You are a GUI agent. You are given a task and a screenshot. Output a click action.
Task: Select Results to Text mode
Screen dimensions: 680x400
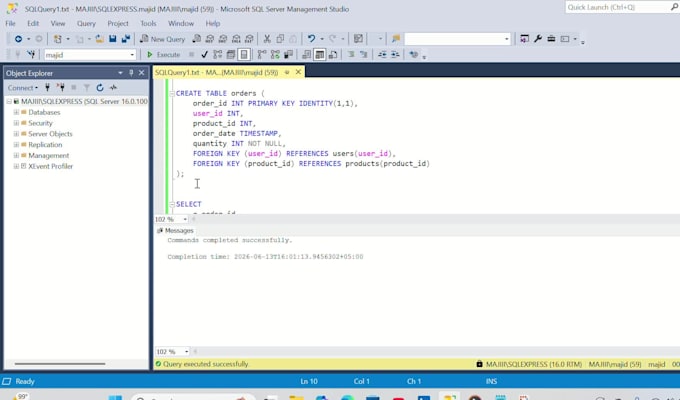coord(306,55)
